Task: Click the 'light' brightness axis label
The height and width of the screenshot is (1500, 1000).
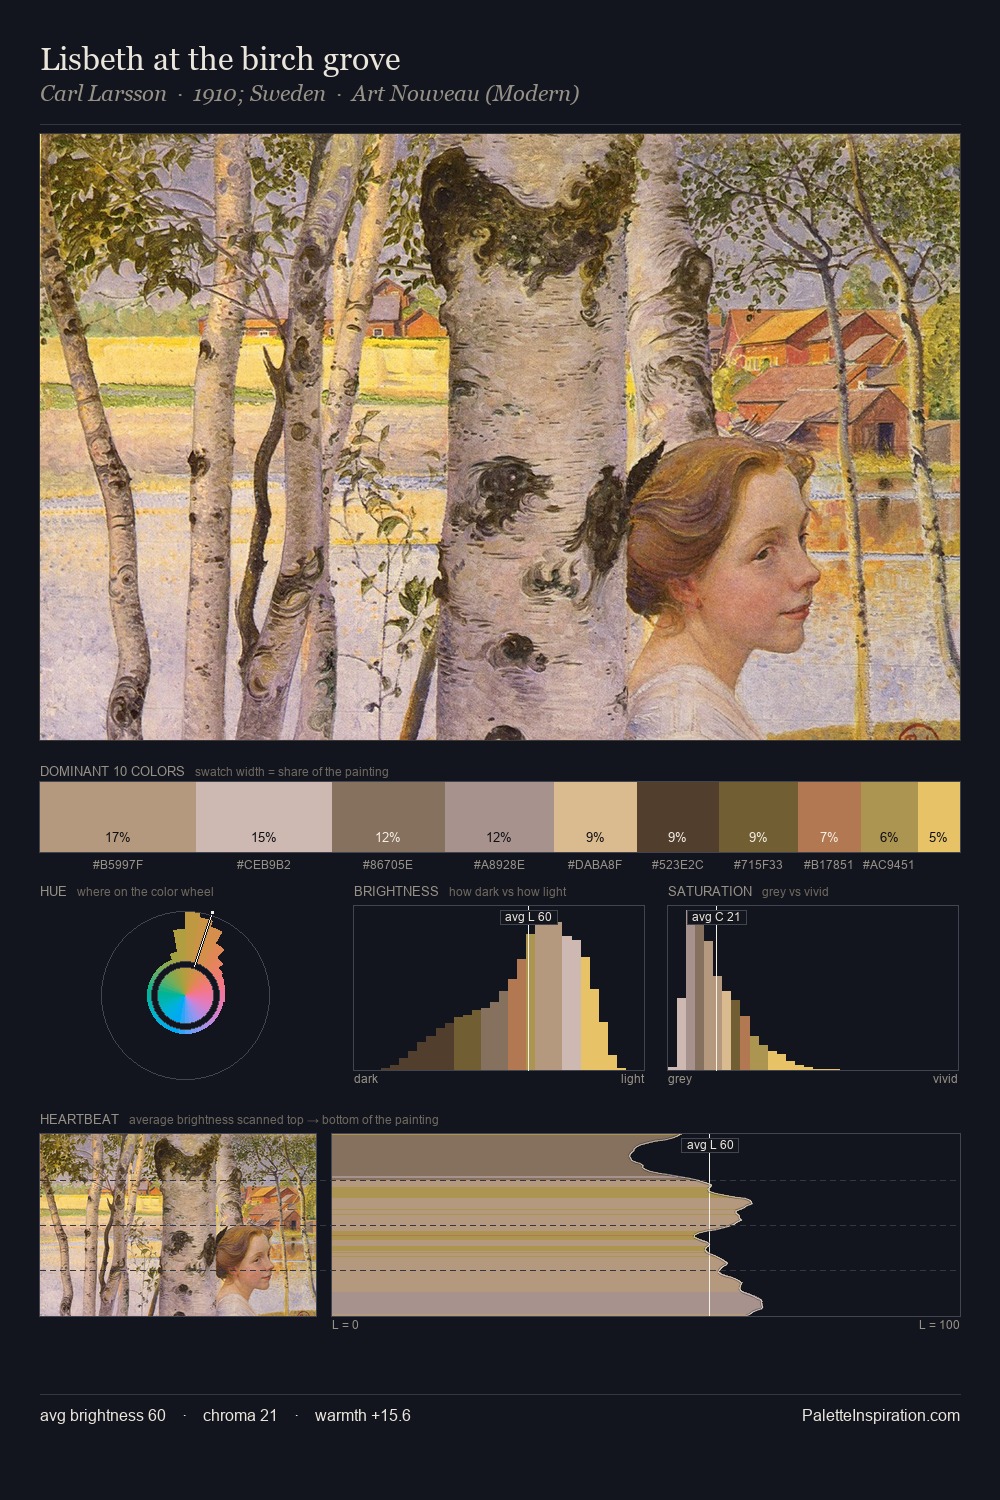Action: (x=633, y=1078)
